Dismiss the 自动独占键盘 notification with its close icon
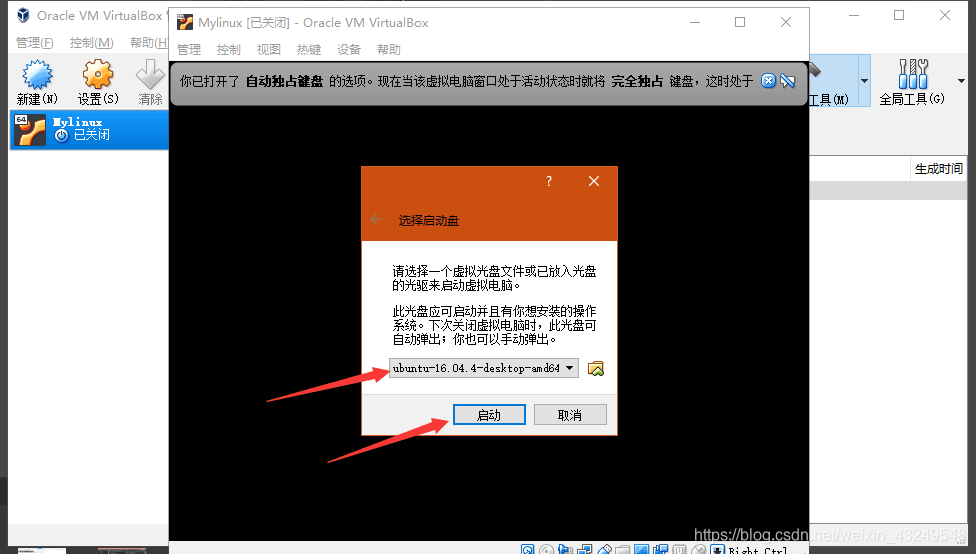Screen dimensions: 976x554 [x=768, y=81]
